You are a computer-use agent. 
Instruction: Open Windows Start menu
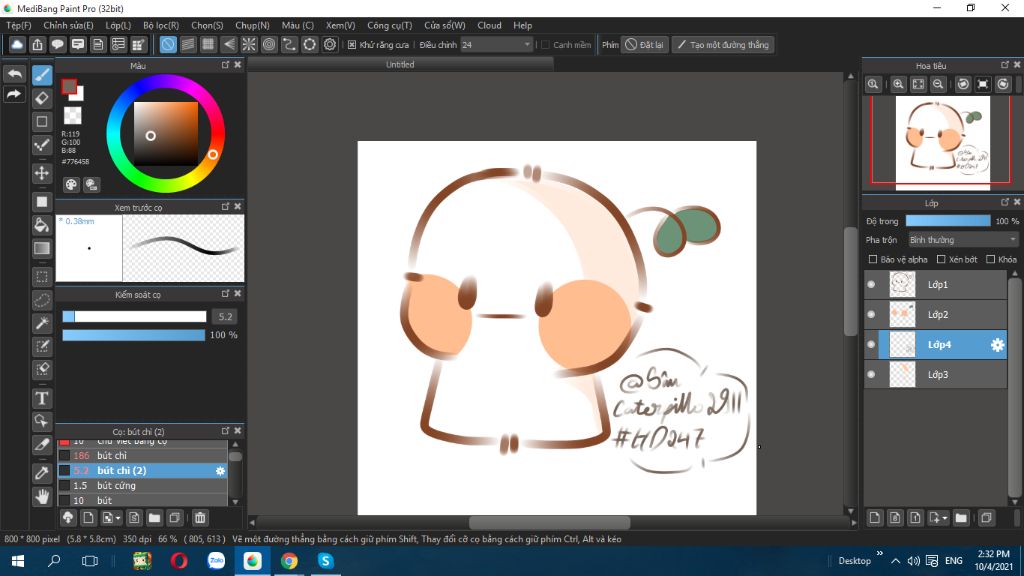[18, 561]
